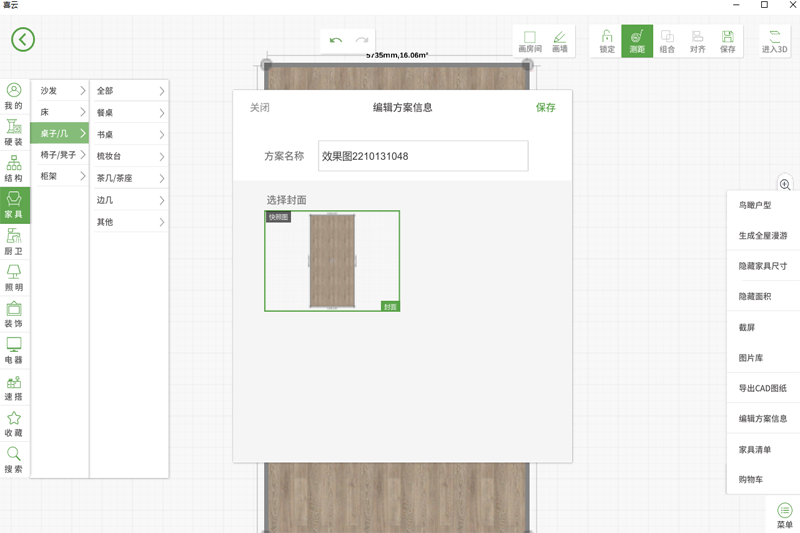The width and height of the screenshot is (800, 533).
Task: Click the 方案名称 text input field
Action: point(422,156)
